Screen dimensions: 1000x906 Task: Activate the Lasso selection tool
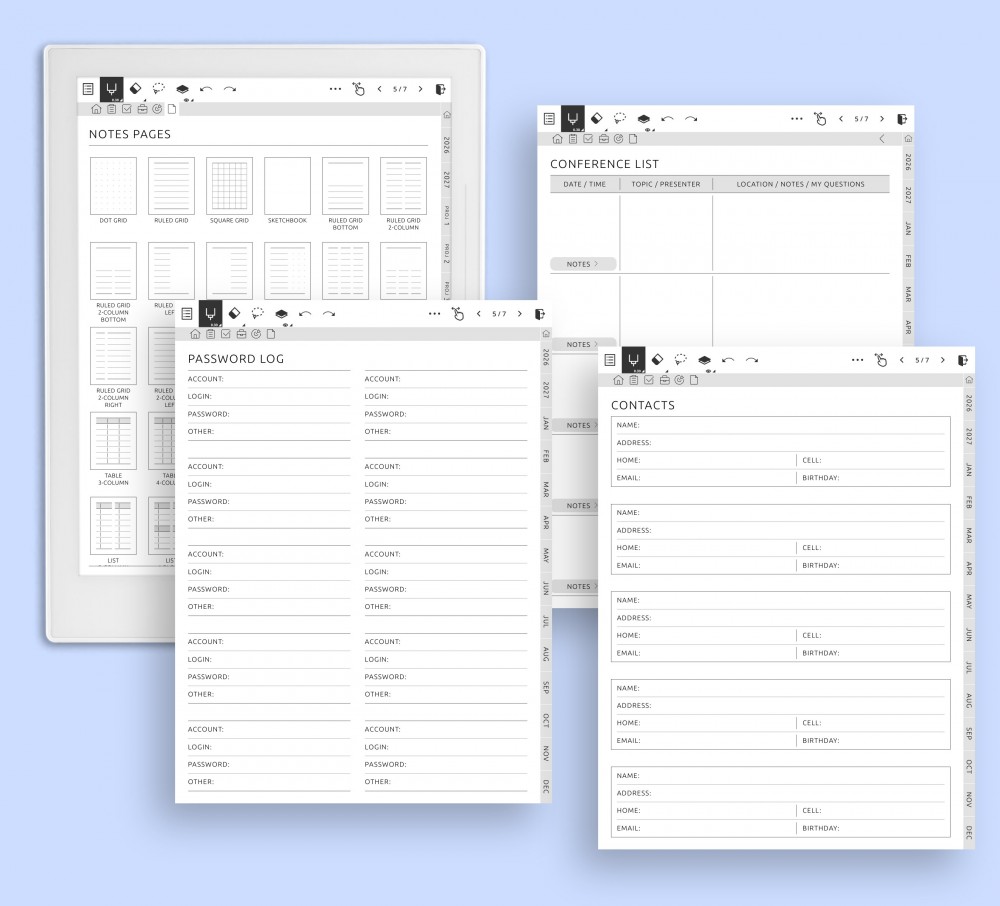tap(256, 313)
